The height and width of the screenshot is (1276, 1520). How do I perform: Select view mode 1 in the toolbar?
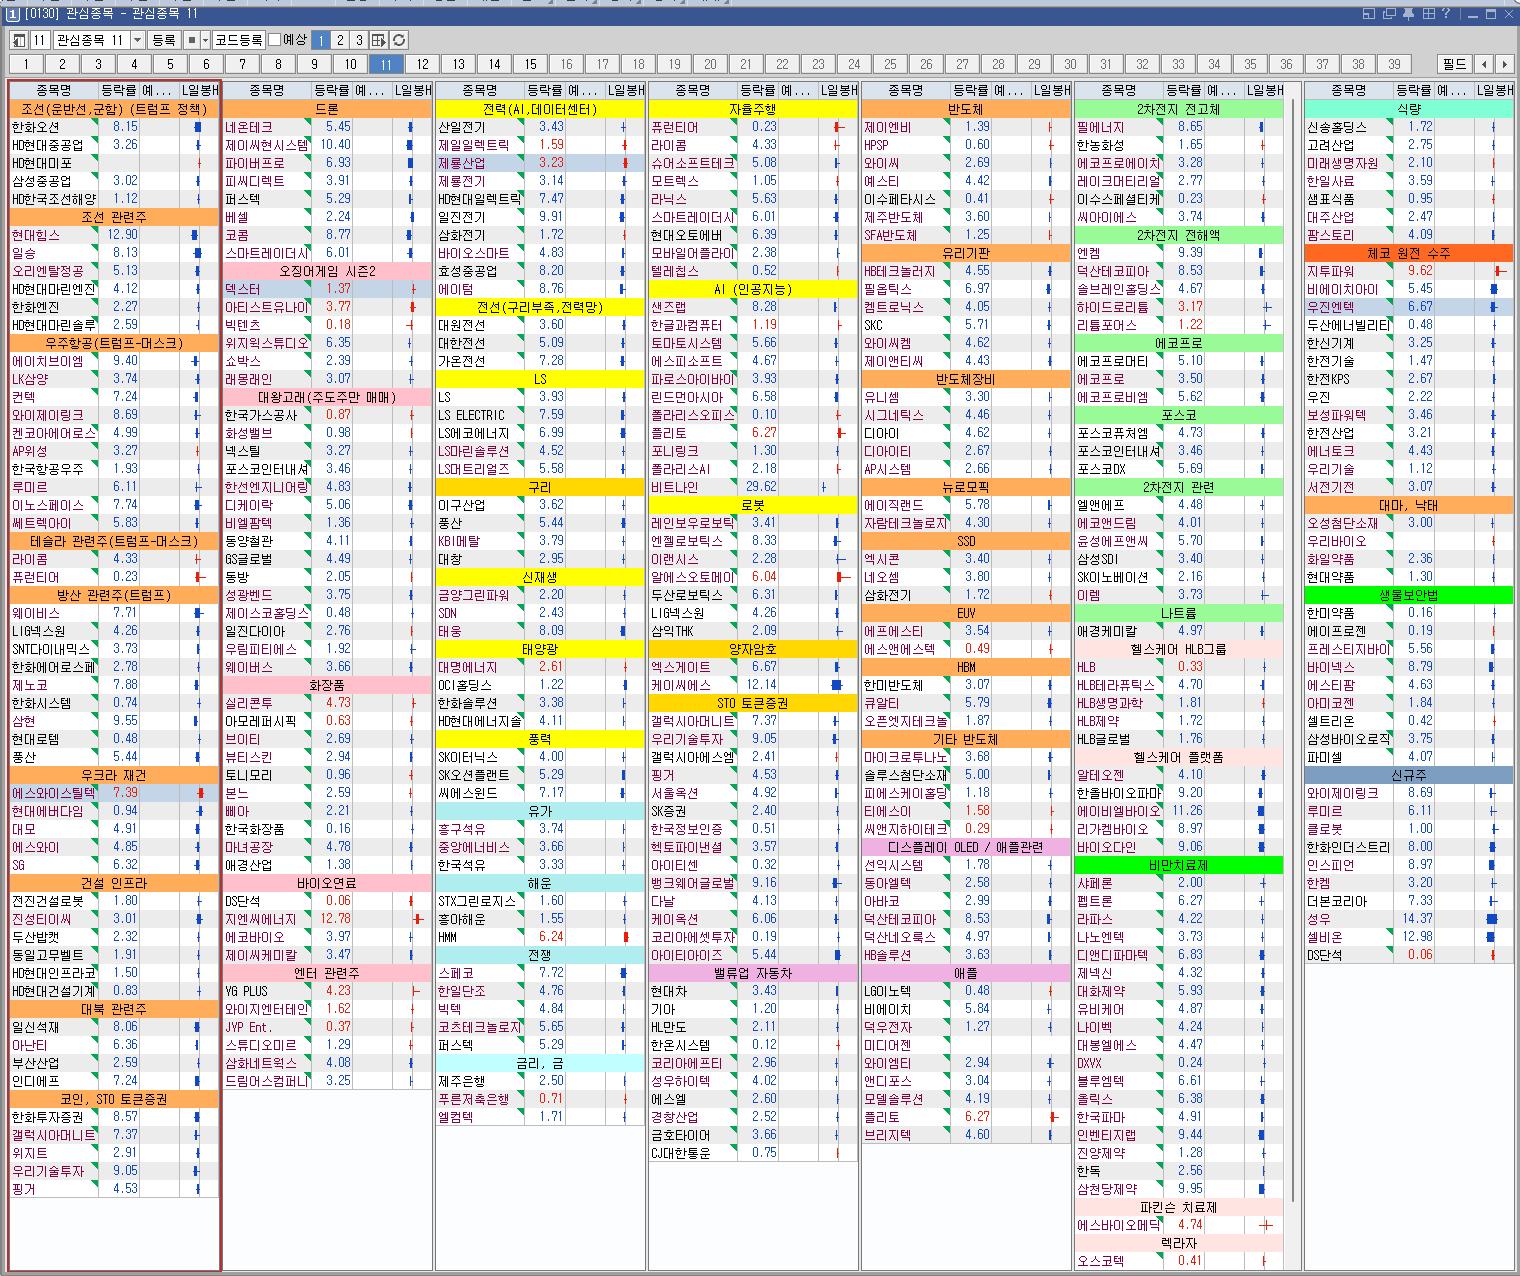tap(320, 40)
